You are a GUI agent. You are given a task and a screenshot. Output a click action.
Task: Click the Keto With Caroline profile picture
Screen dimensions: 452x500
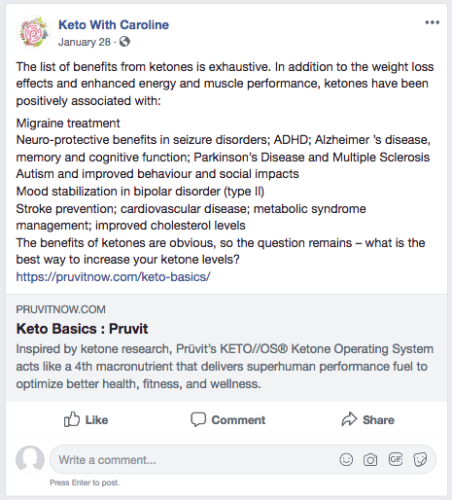pyautogui.click(x=33, y=33)
